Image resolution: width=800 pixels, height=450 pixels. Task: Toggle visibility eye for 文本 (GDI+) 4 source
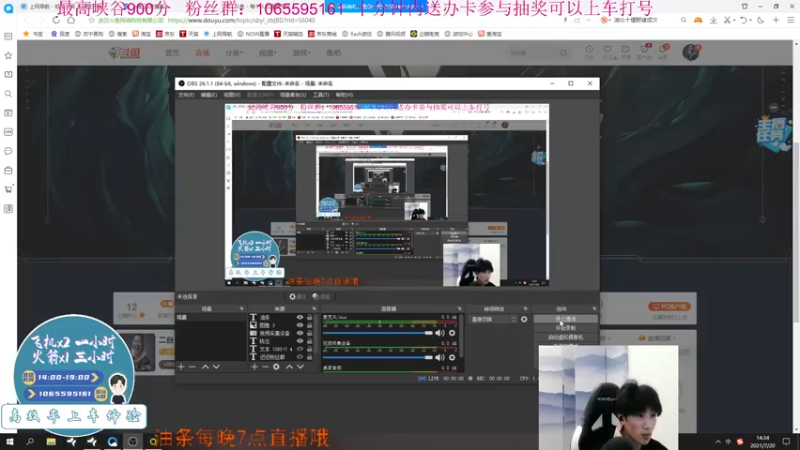[300, 349]
